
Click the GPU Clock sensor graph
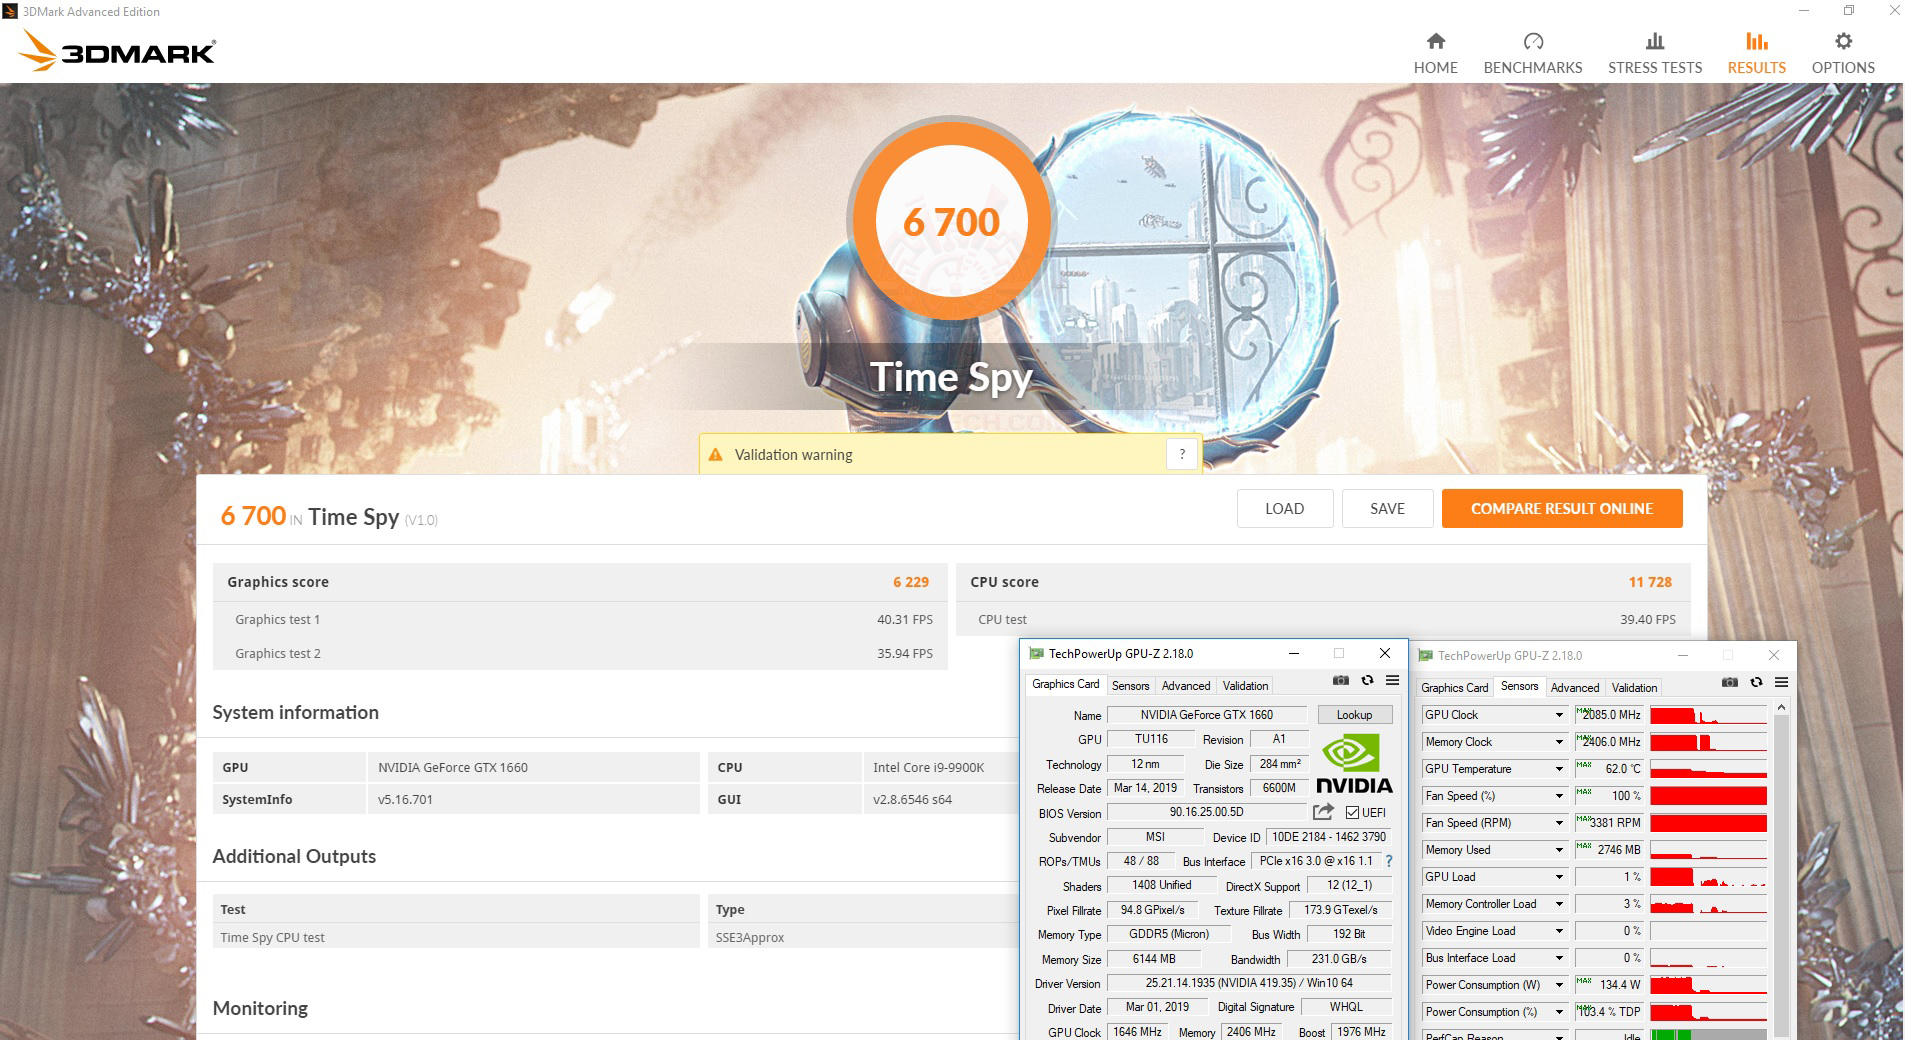click(1708, 715)
